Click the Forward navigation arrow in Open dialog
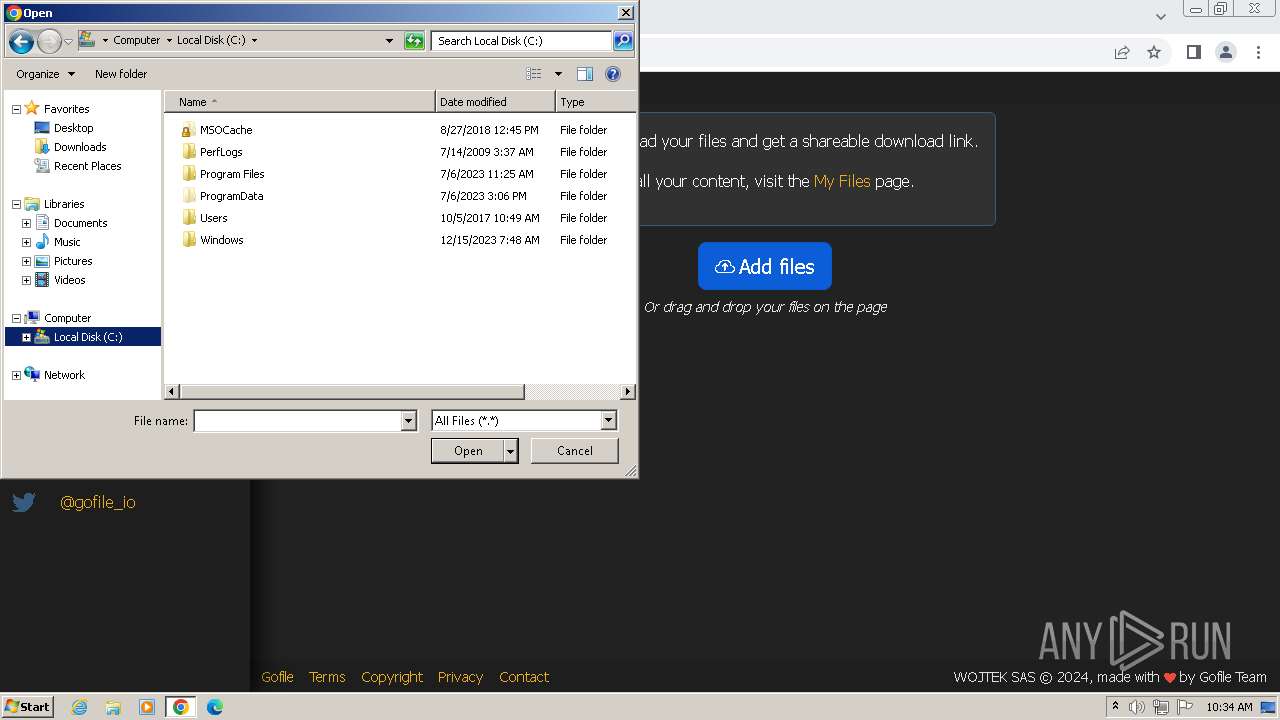The height and width of the screenshot is (720, 1280). tap(49, 41)
